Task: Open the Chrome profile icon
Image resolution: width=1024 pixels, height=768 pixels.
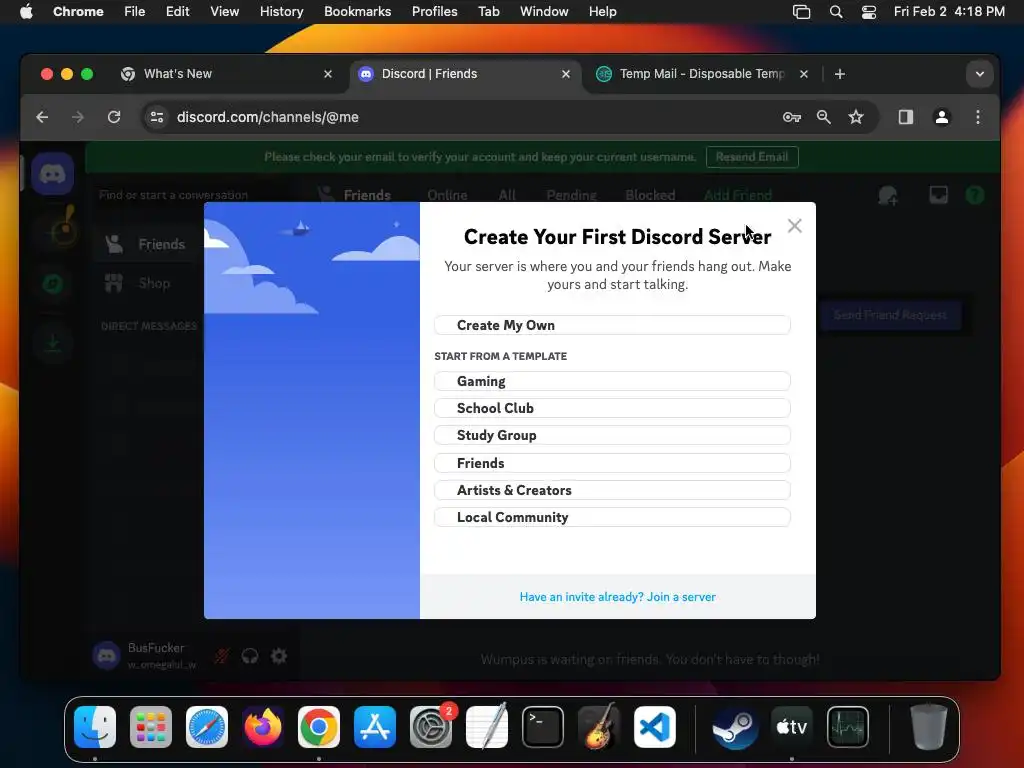Action: 942,117
